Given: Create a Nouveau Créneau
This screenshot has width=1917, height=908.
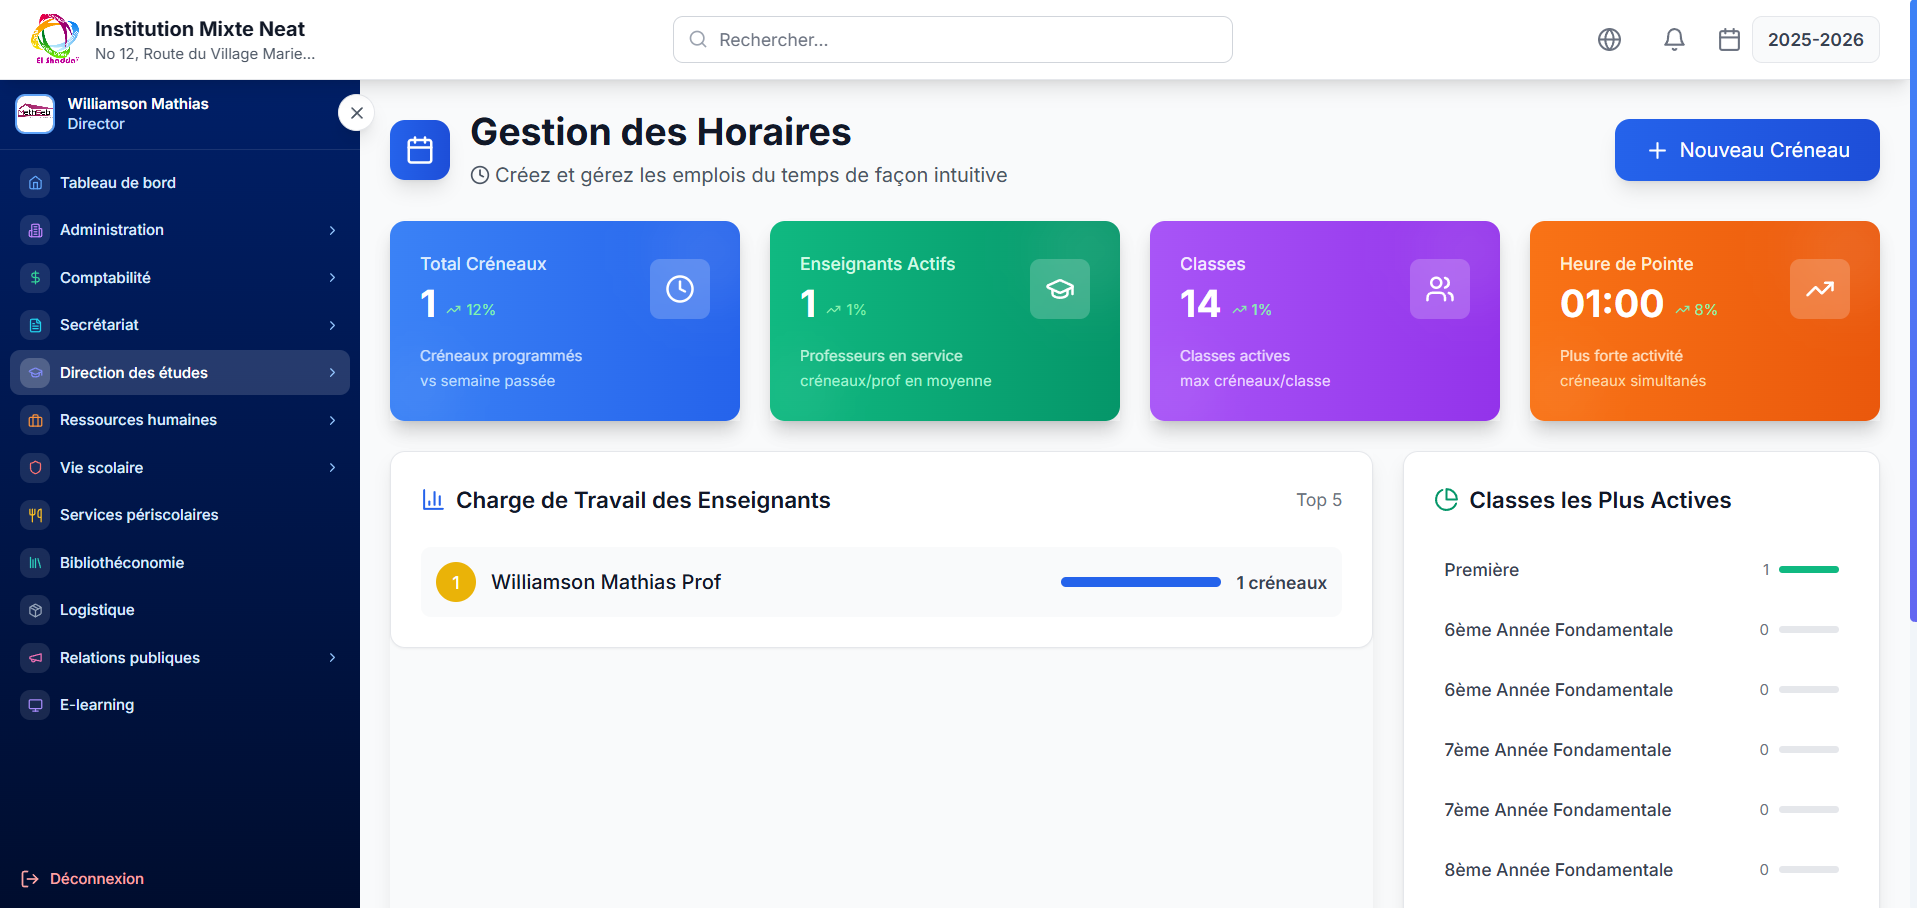Looking at the screenshot, I should coord(1746,150).
